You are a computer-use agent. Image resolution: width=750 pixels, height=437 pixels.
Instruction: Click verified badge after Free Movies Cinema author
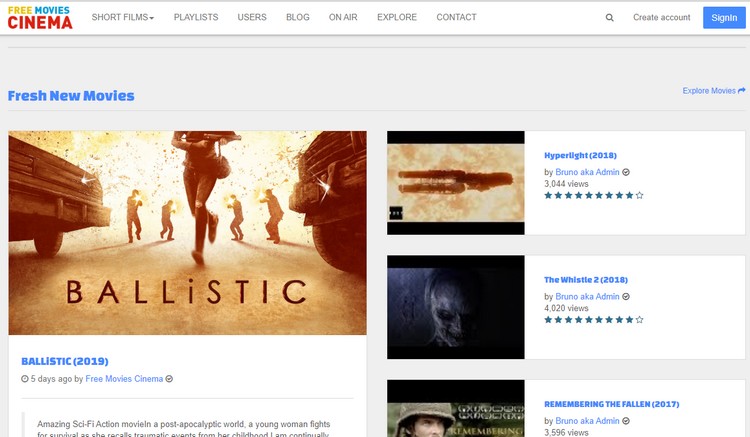pyautogui.click(x=169, y=379)
